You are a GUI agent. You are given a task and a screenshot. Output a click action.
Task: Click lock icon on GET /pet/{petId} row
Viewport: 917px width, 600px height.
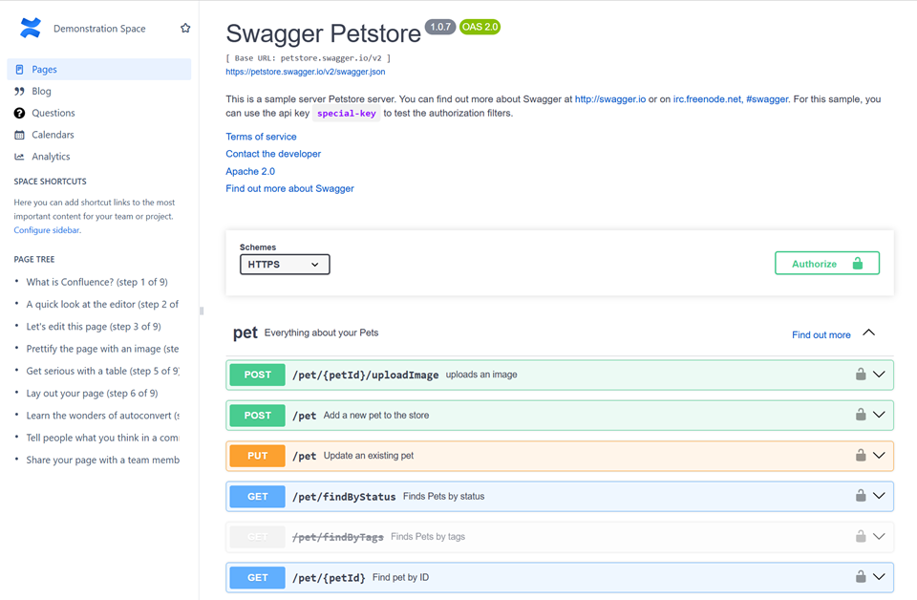[860, 576]
